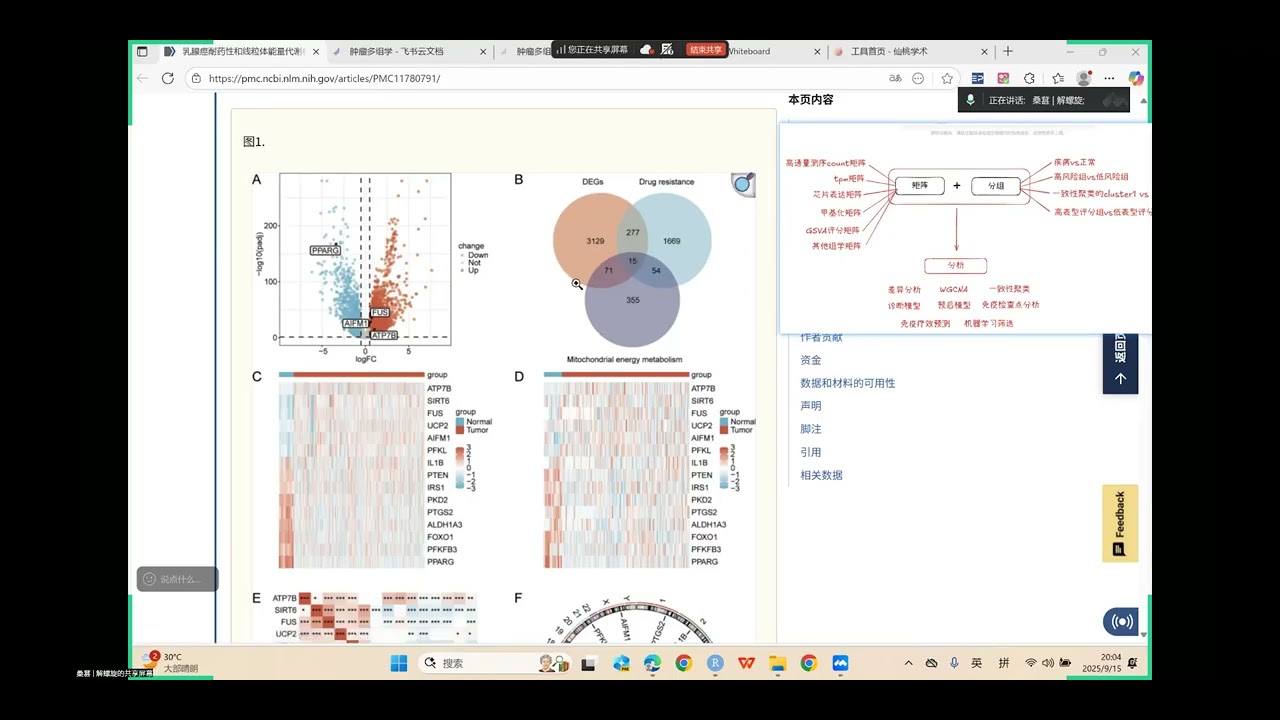The width and height of the screenshot is (1280, 720).
Task: Click the 说点什么 chat input
Action: (177, 579)
